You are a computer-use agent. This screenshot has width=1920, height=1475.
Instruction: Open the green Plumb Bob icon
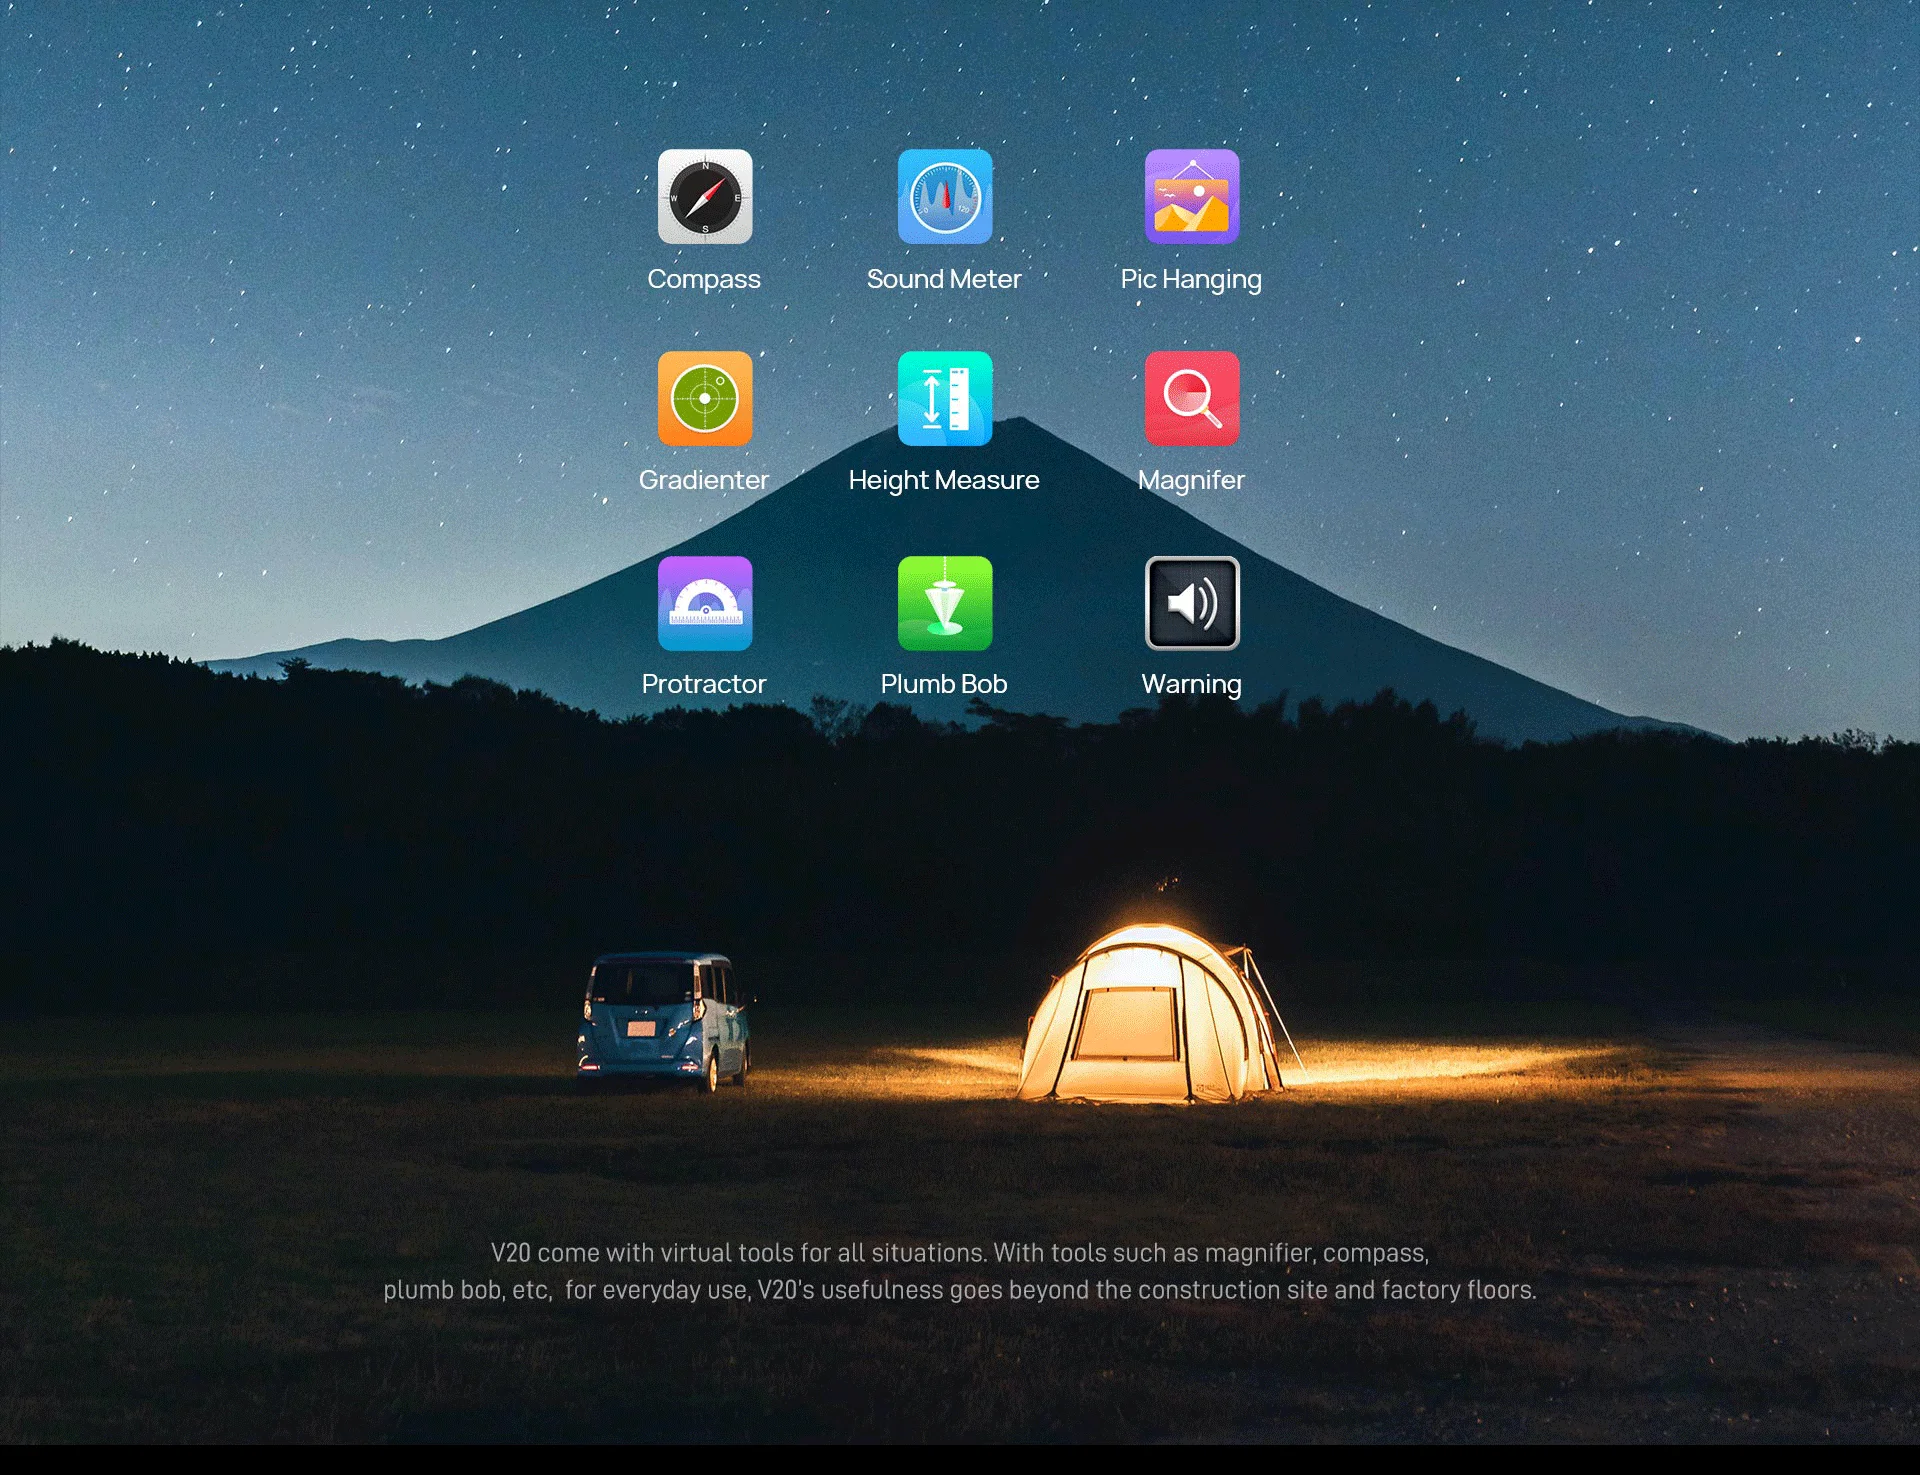[945, 603]
